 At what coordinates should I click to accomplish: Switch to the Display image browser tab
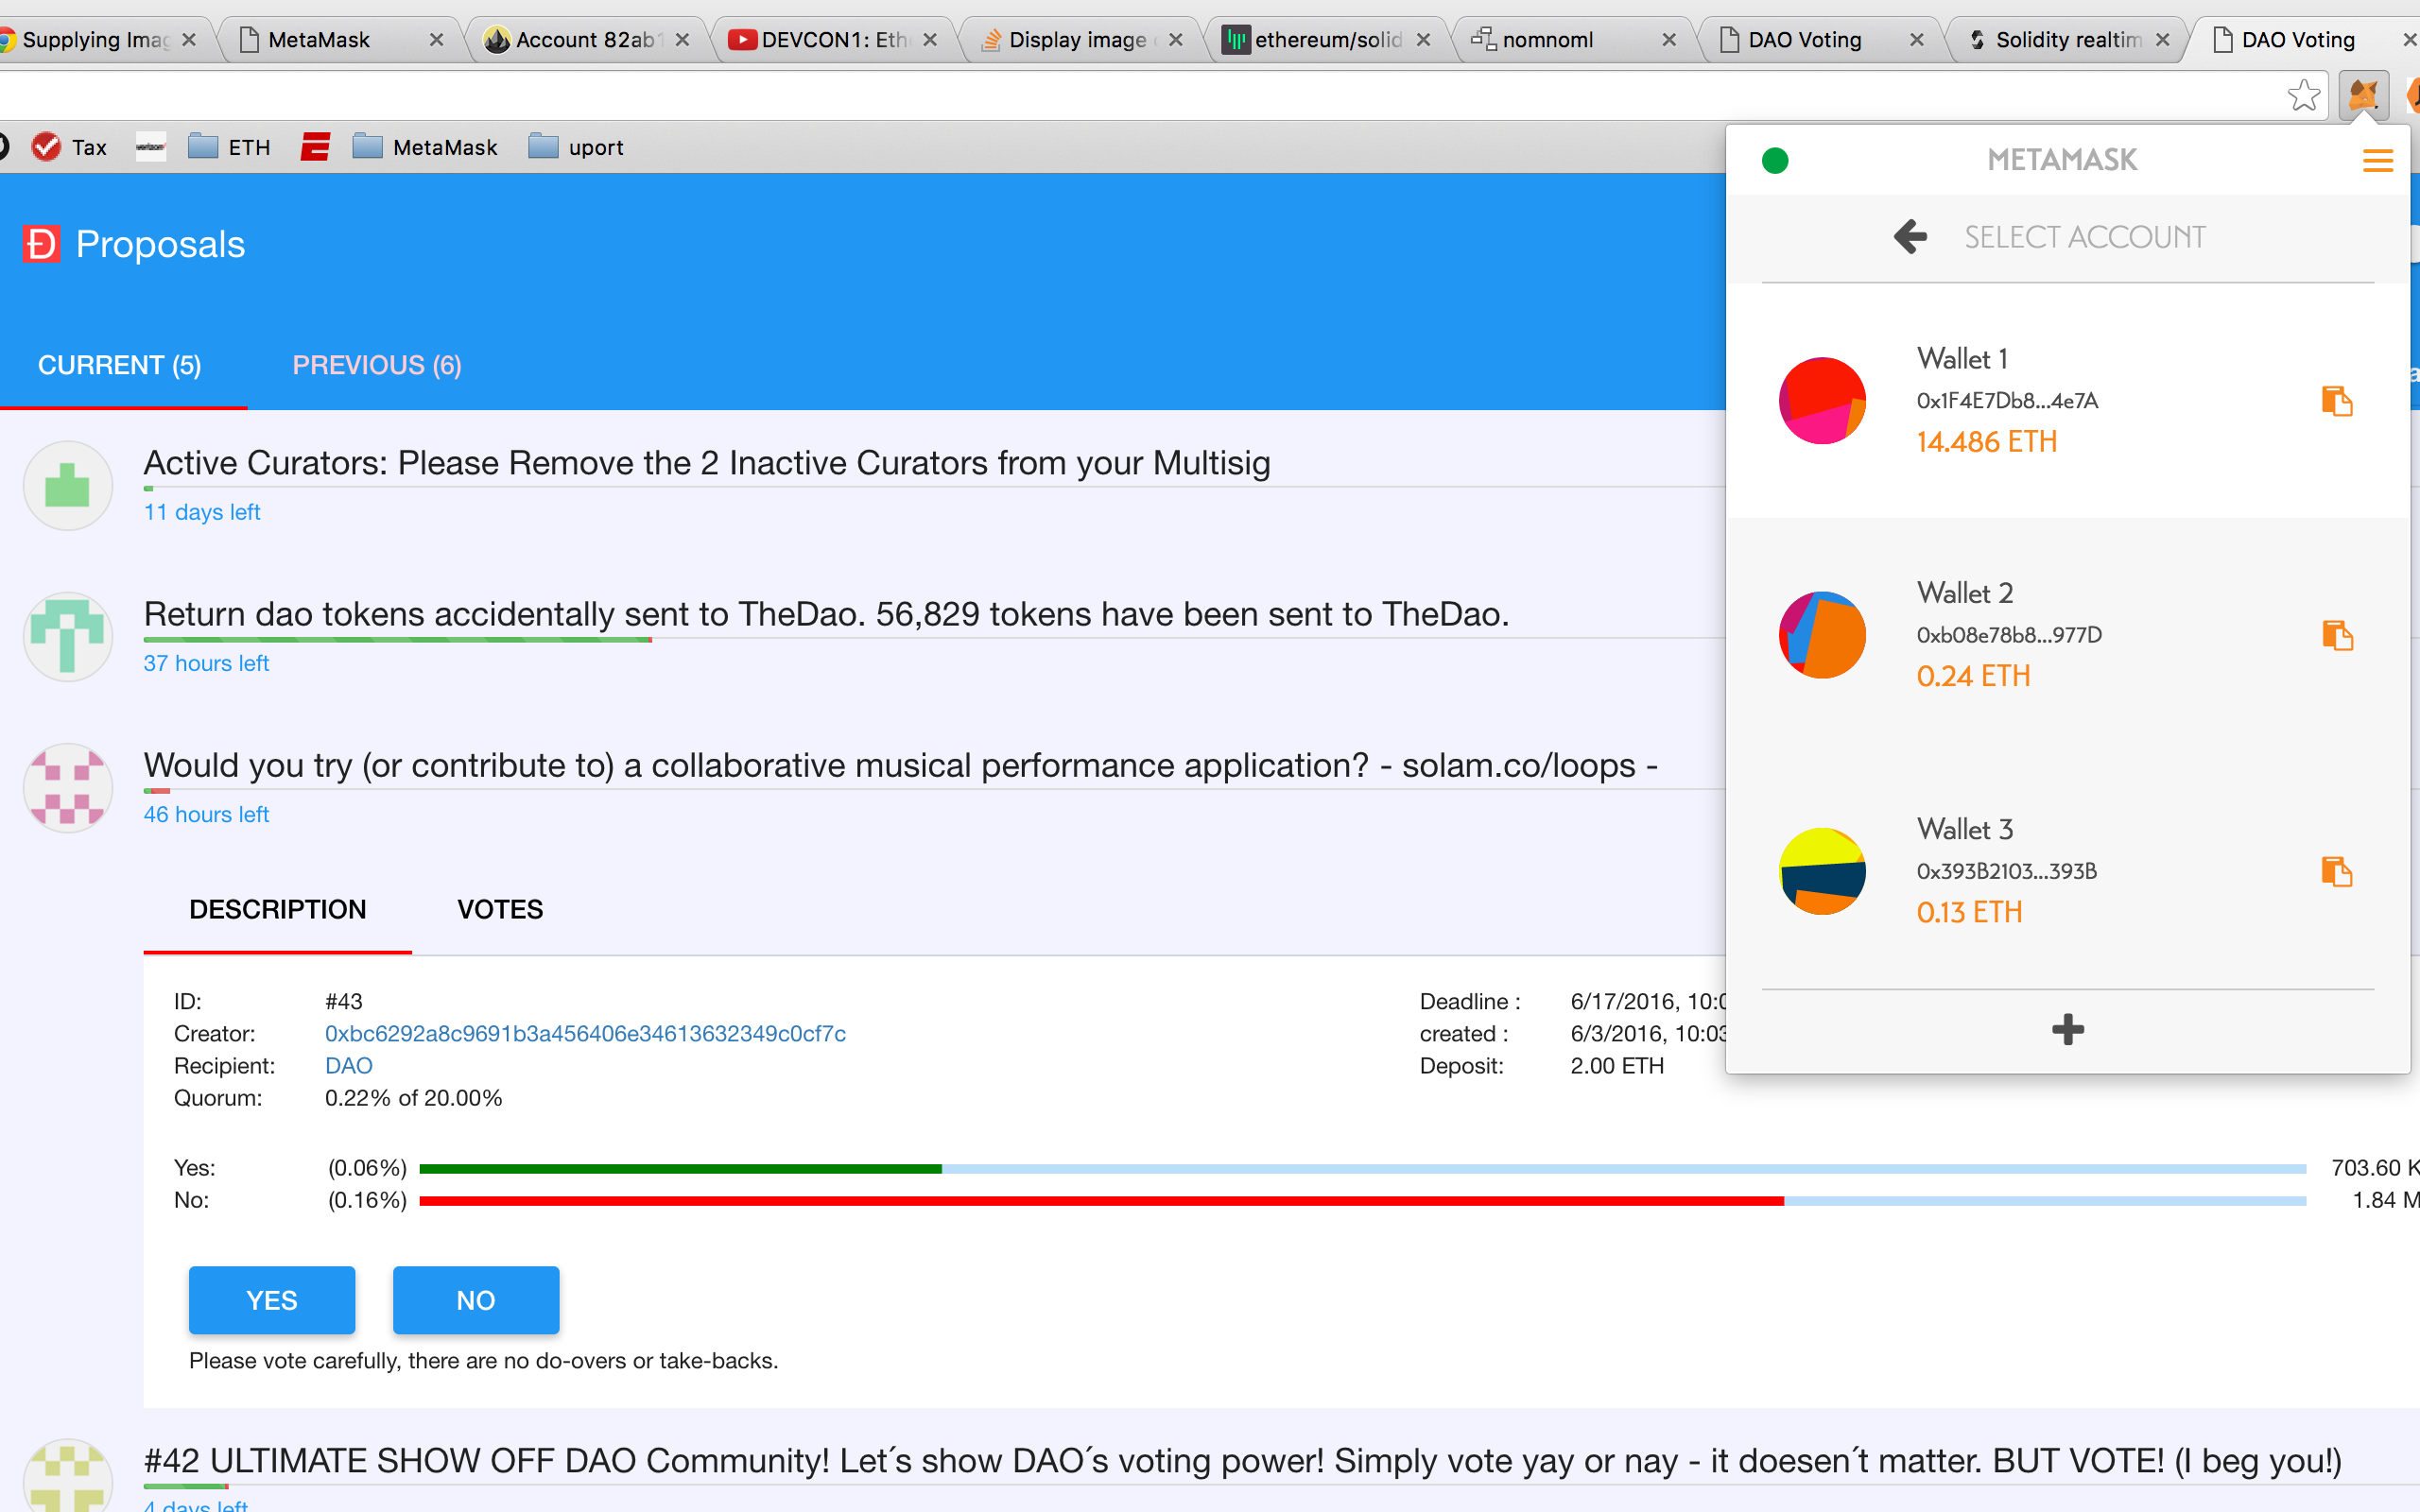tap(1078, 40)
